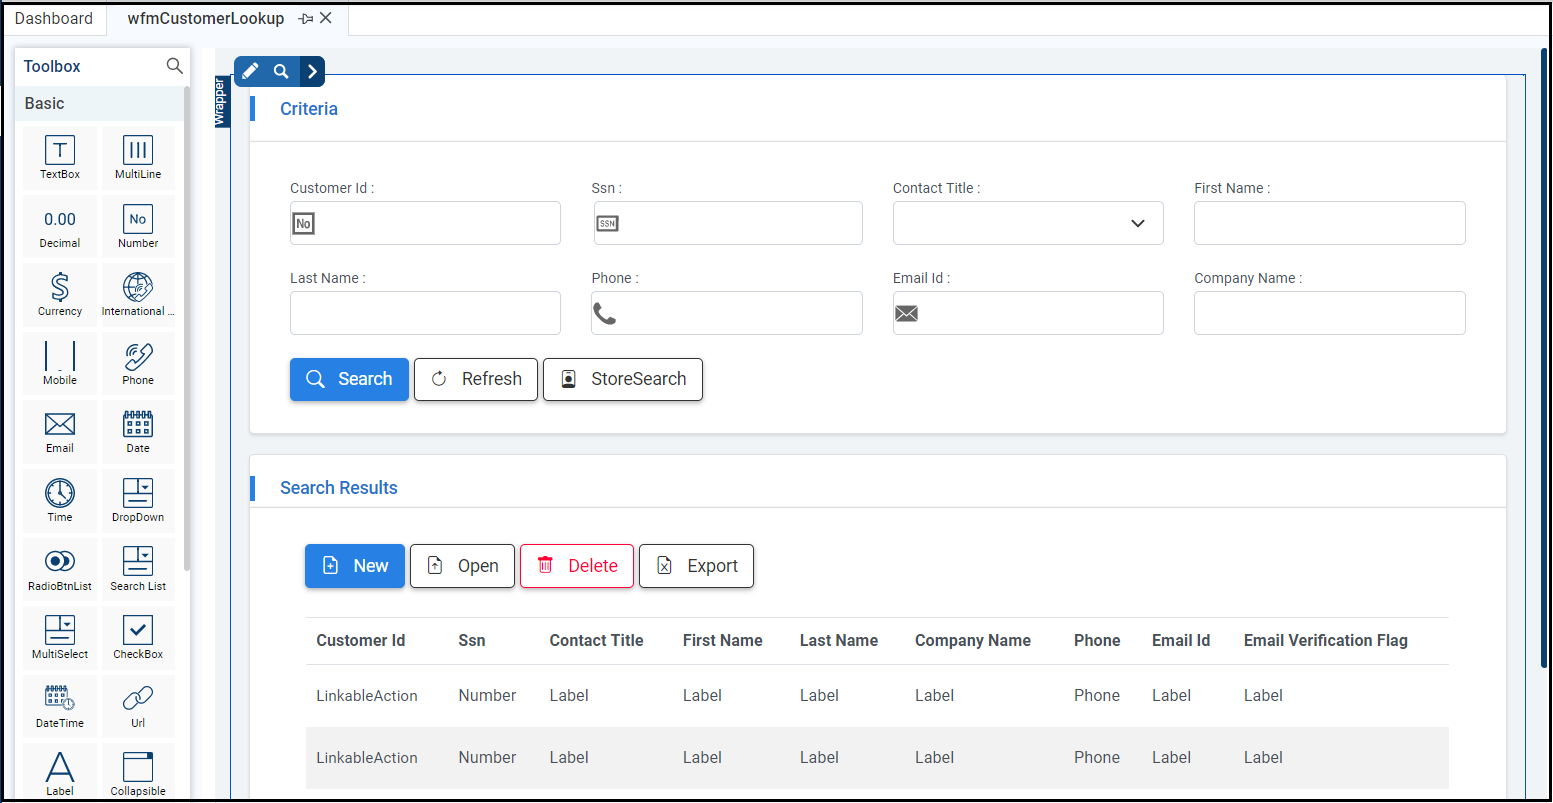1553x803 pixels.
Task: Select the CheckBox control in Toolbox
Action: point(138,637)
